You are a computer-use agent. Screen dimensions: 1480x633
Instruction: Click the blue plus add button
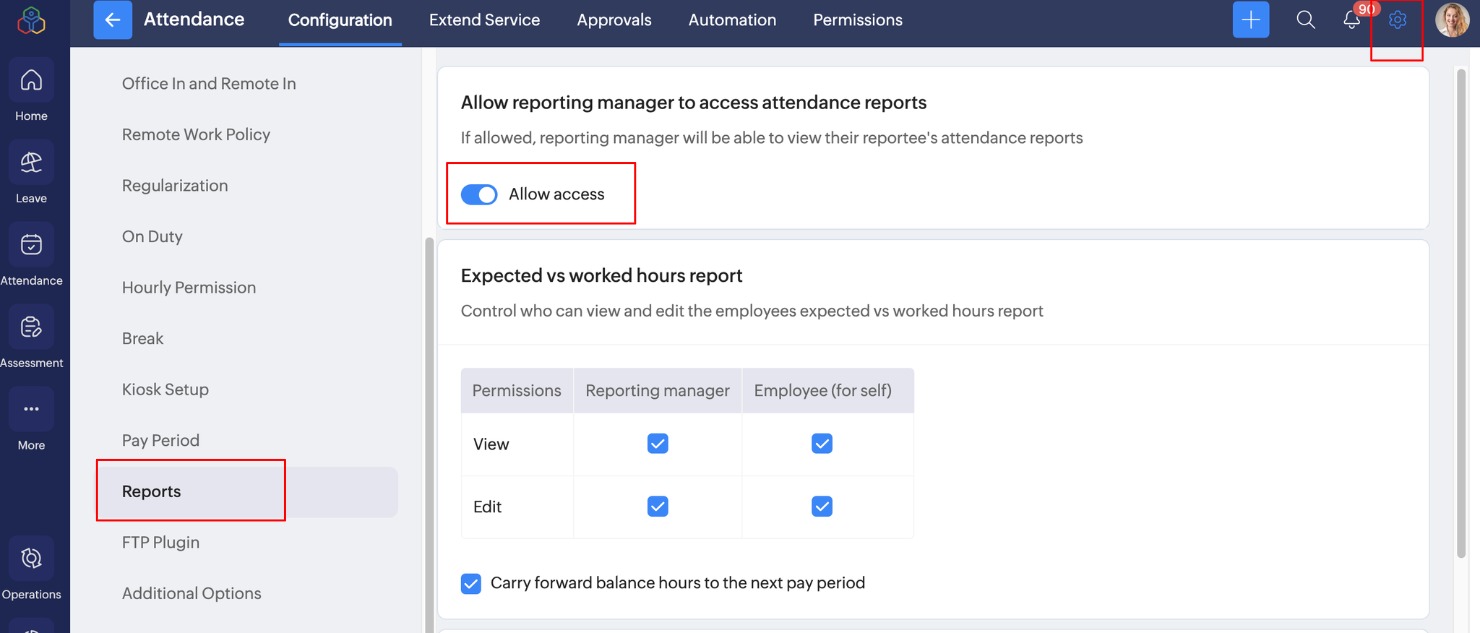[1250, 20]
